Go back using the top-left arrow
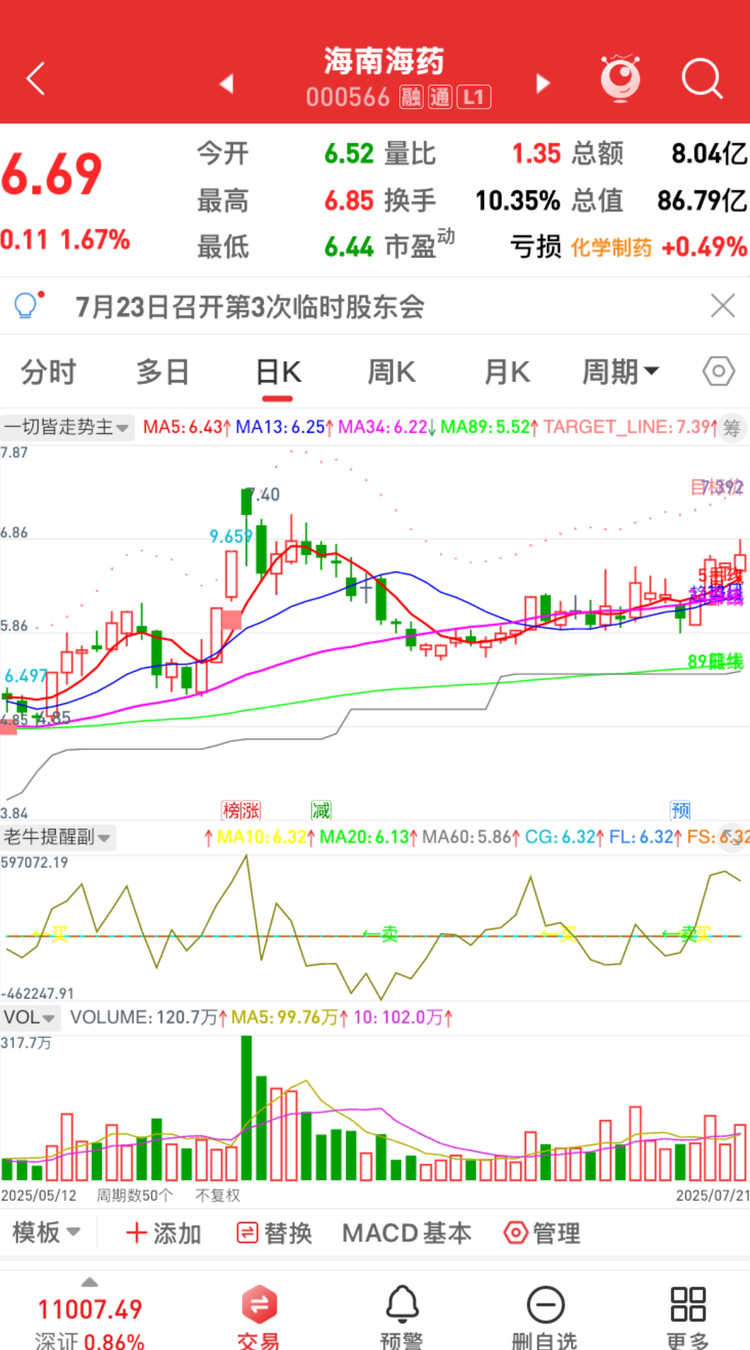Image resolution: width=750 pixels, height=1350 pixels. (x=36, y=78)
